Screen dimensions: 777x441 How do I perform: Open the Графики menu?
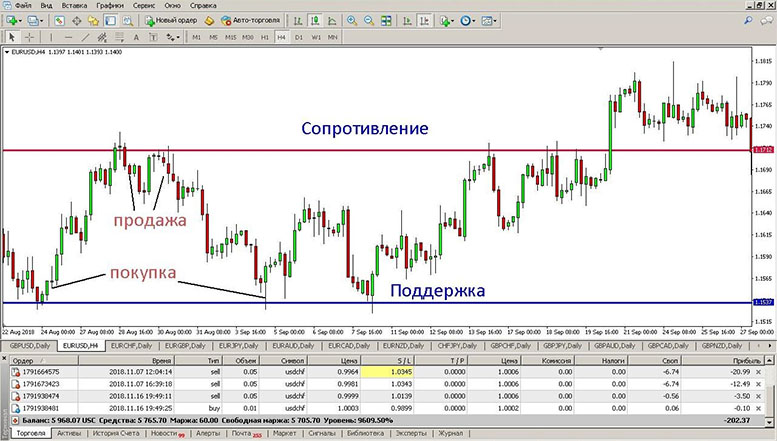tap(110, 5)
